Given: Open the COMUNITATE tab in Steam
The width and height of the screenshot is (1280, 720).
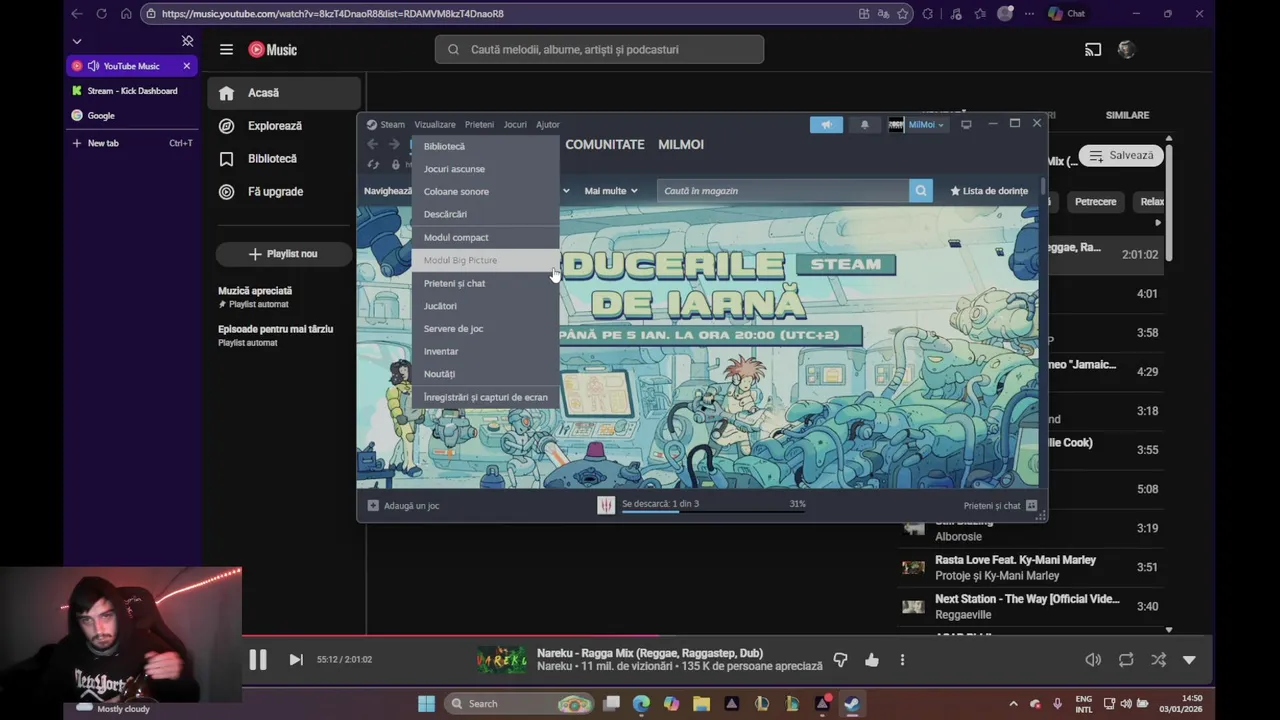Looking at the screenshot, I should 605,145.
